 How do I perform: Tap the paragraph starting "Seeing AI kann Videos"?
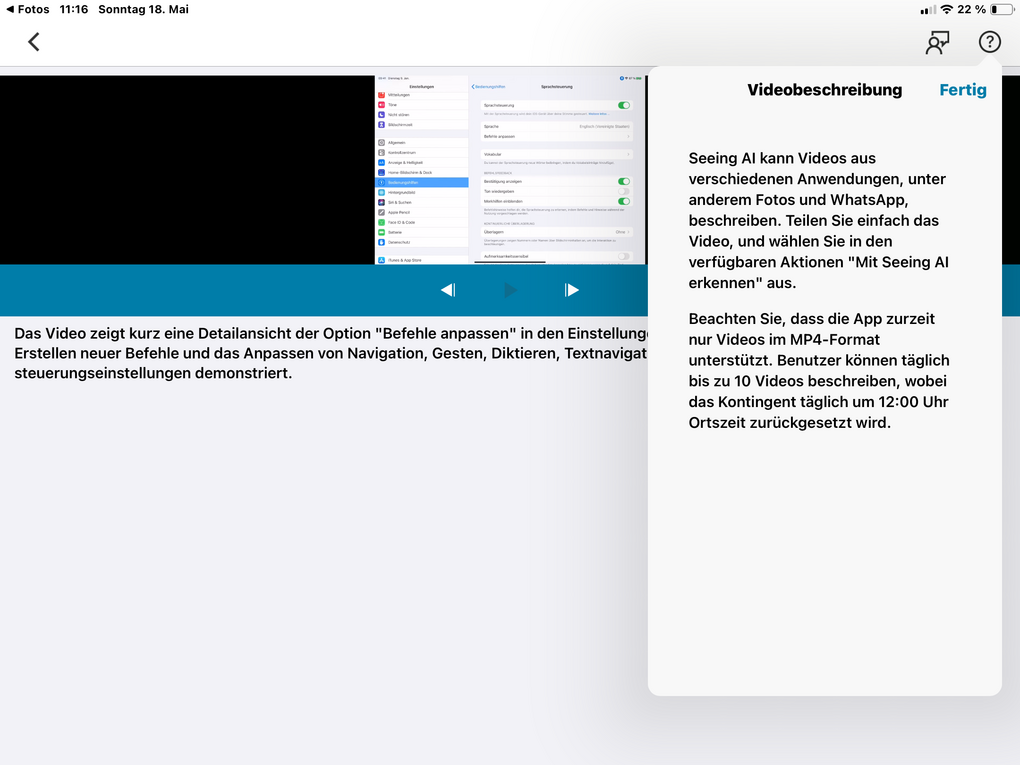click(x=818, y=221)
